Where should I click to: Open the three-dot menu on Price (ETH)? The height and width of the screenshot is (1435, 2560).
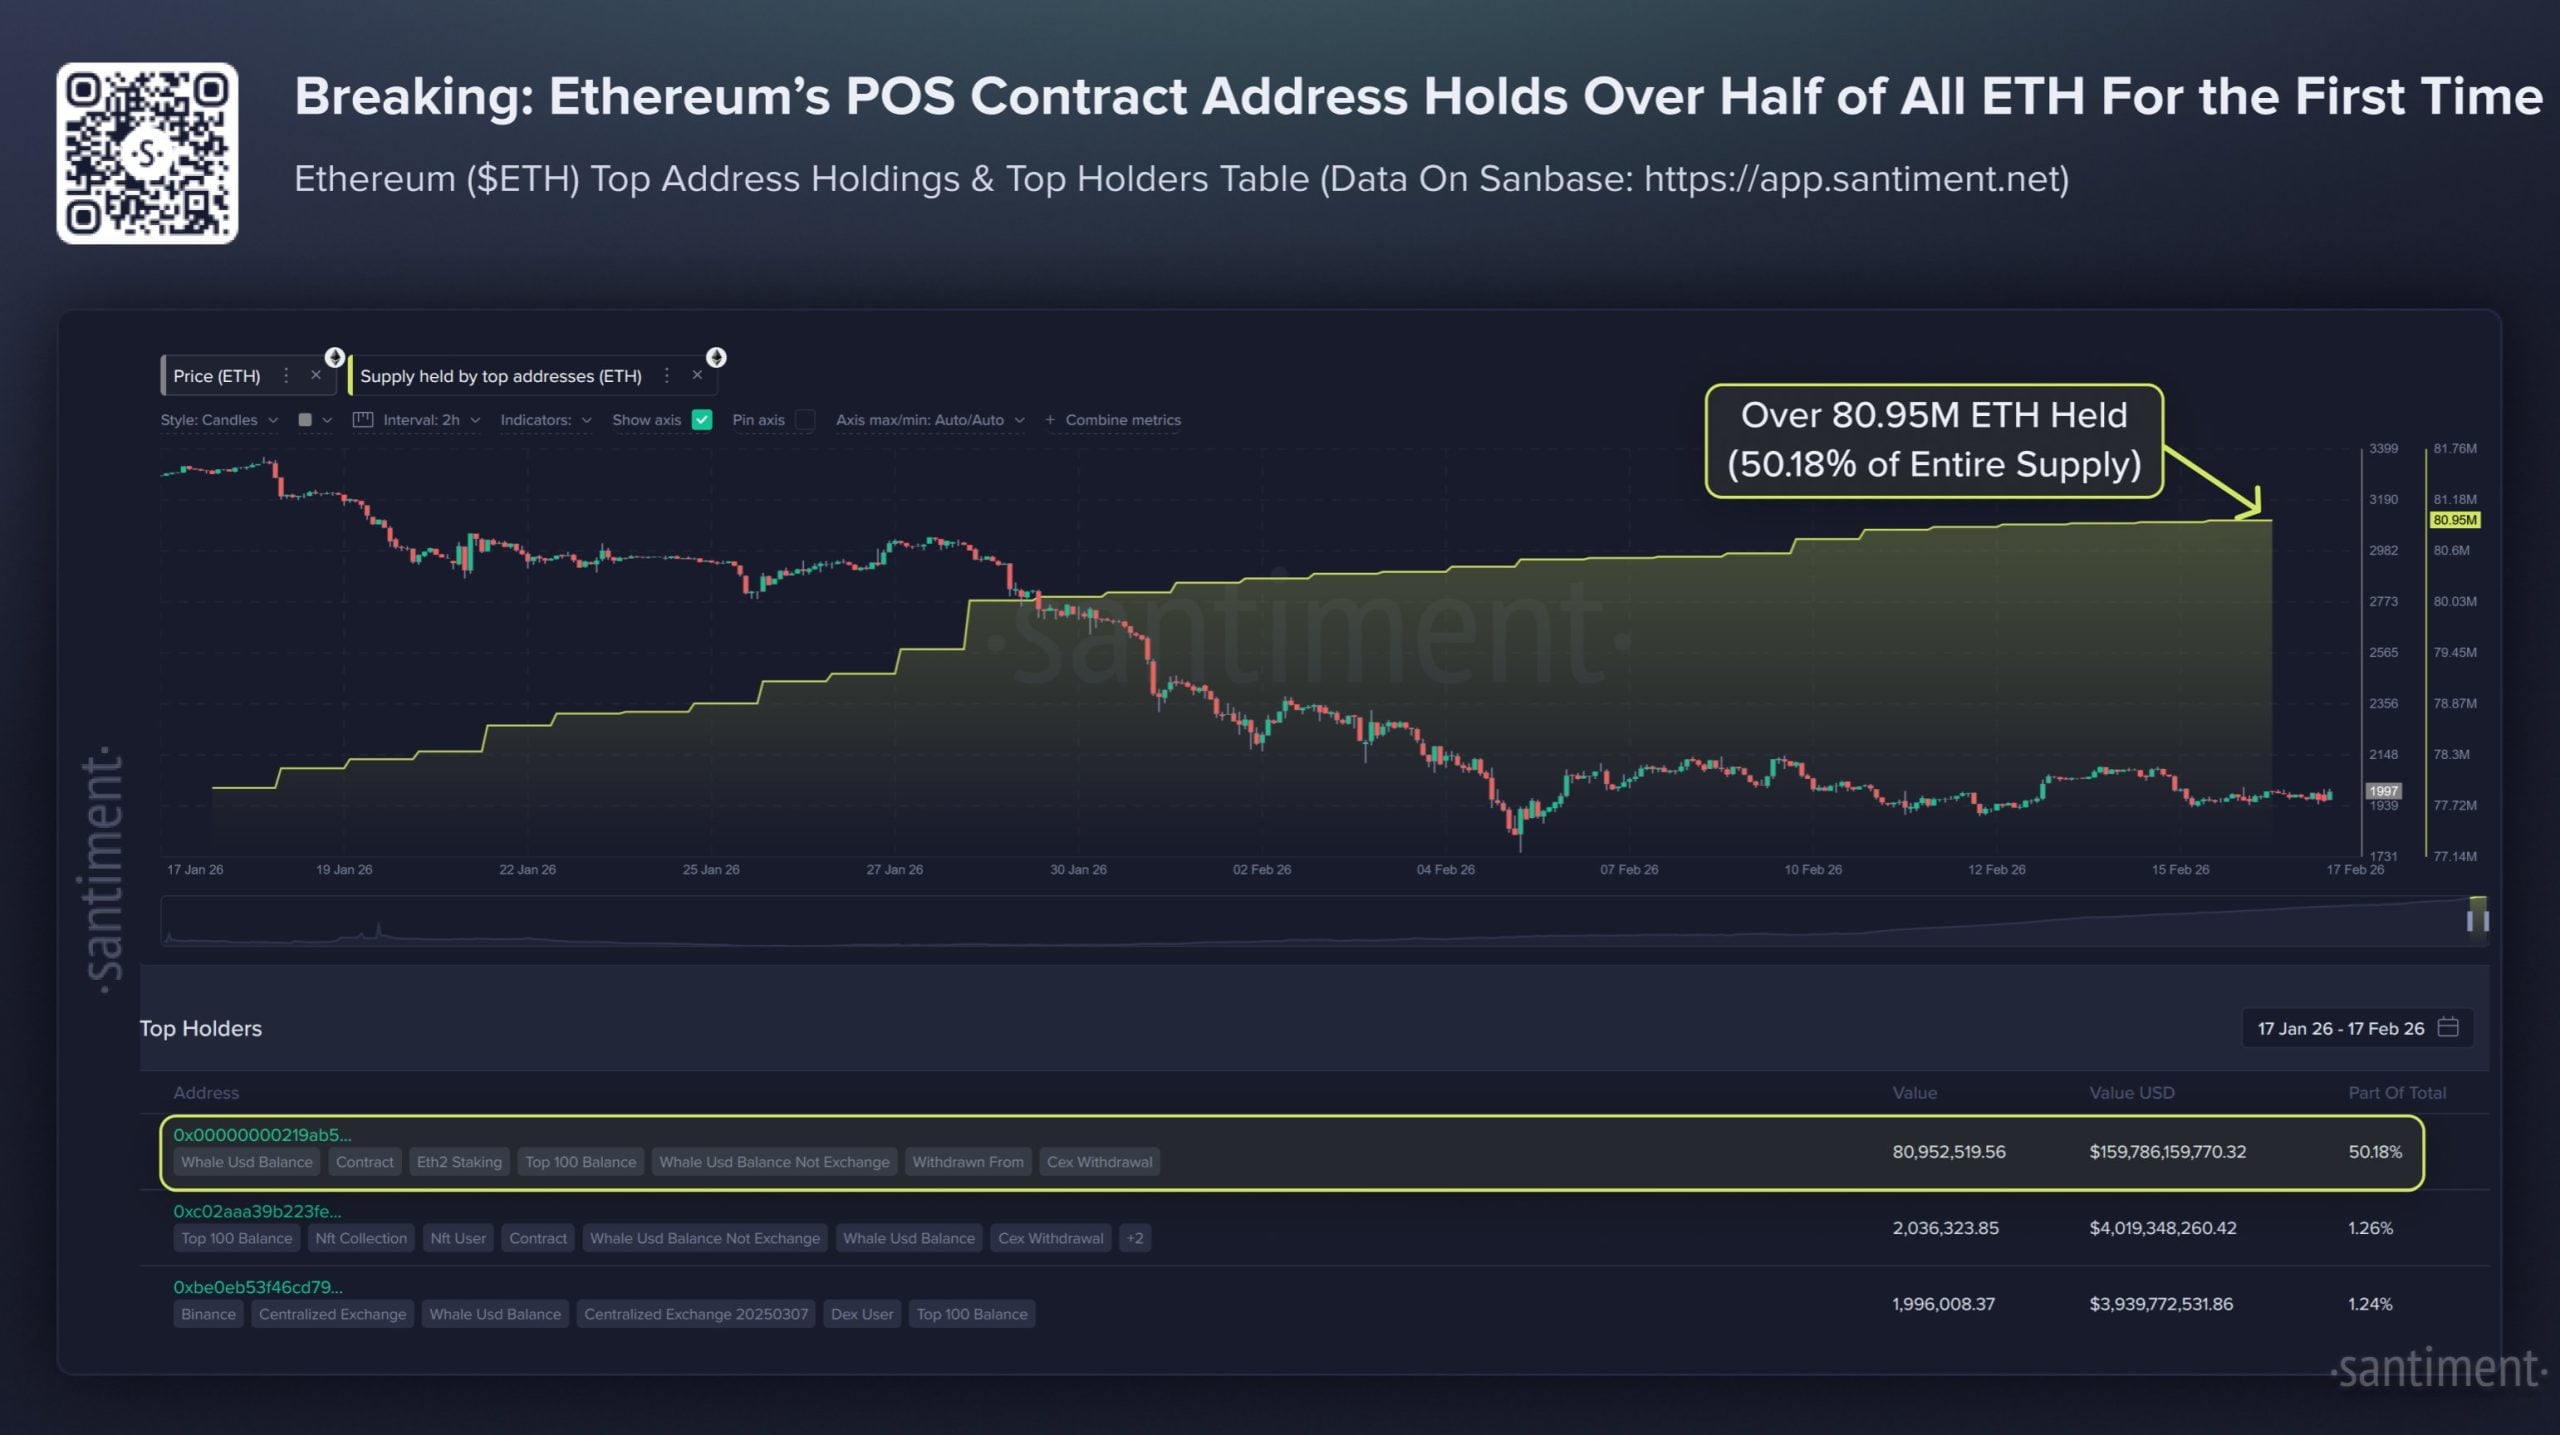pos(286,376)
